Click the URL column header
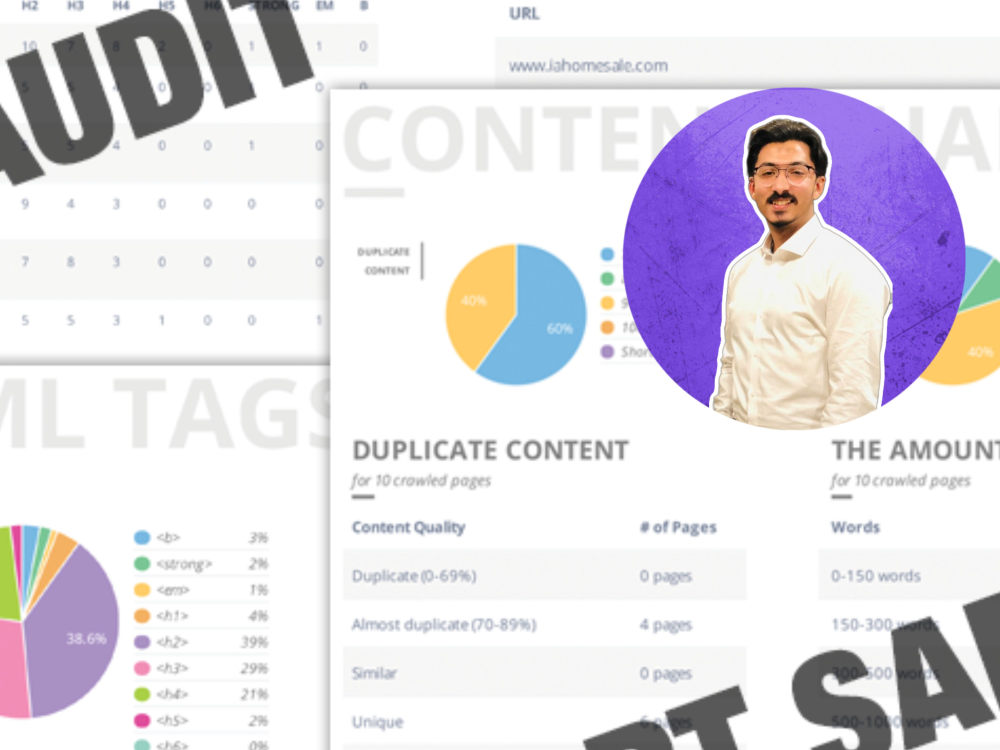 (x=524, y=13)
